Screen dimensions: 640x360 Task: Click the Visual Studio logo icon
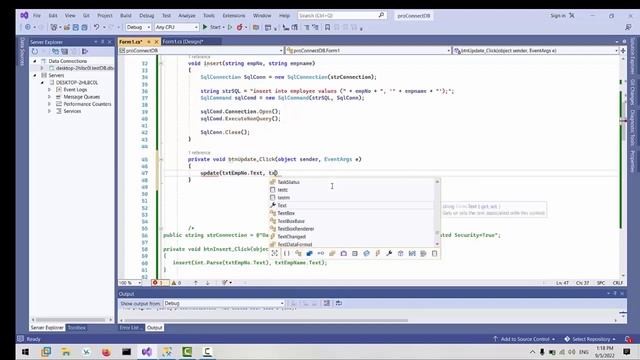point(24,16)
